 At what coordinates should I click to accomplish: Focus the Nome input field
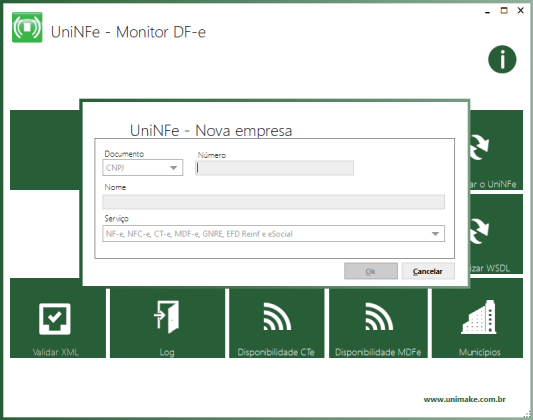click(x=274, y=202)
